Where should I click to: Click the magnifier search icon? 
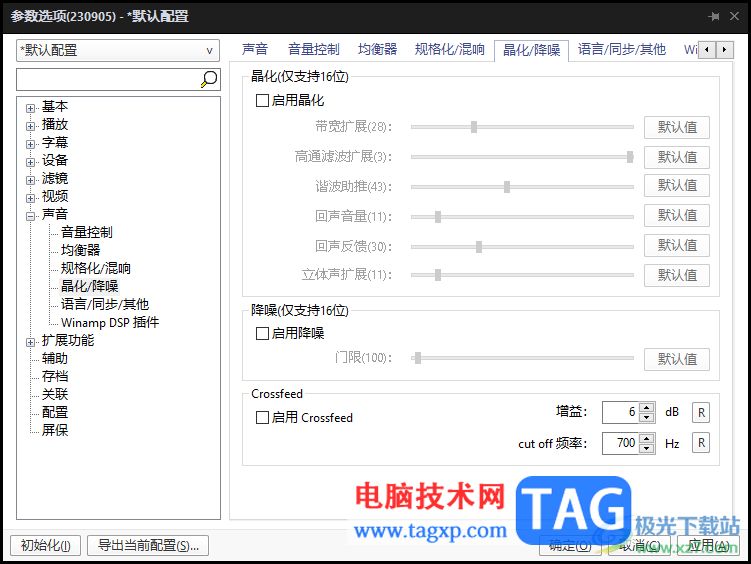coord(209,79)
